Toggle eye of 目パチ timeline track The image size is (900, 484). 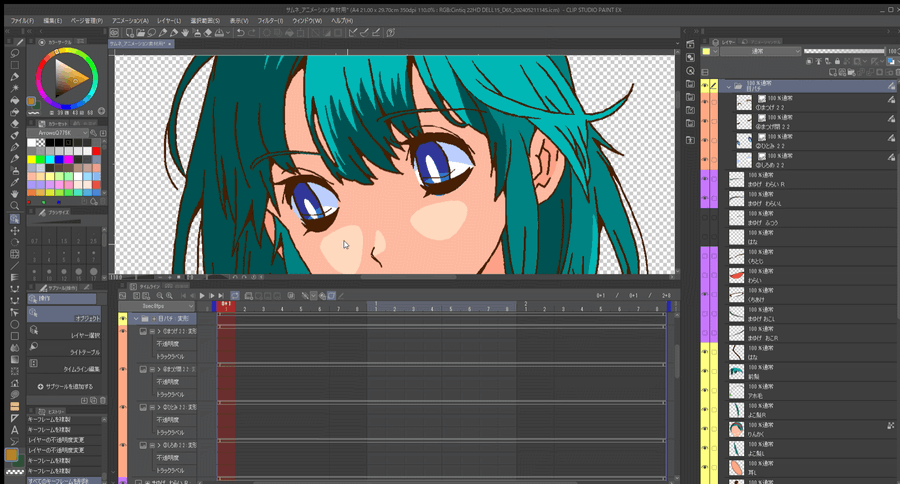tap(123, 318)
